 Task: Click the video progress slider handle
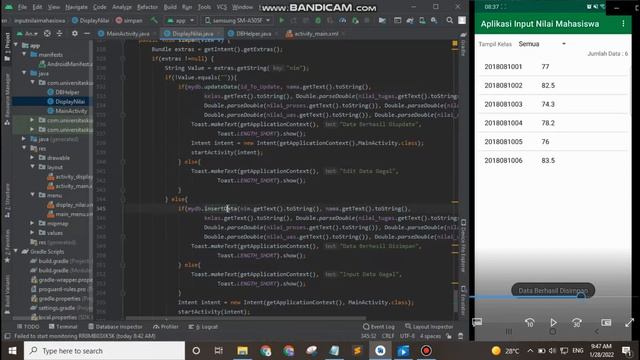[x=581, y=297]
